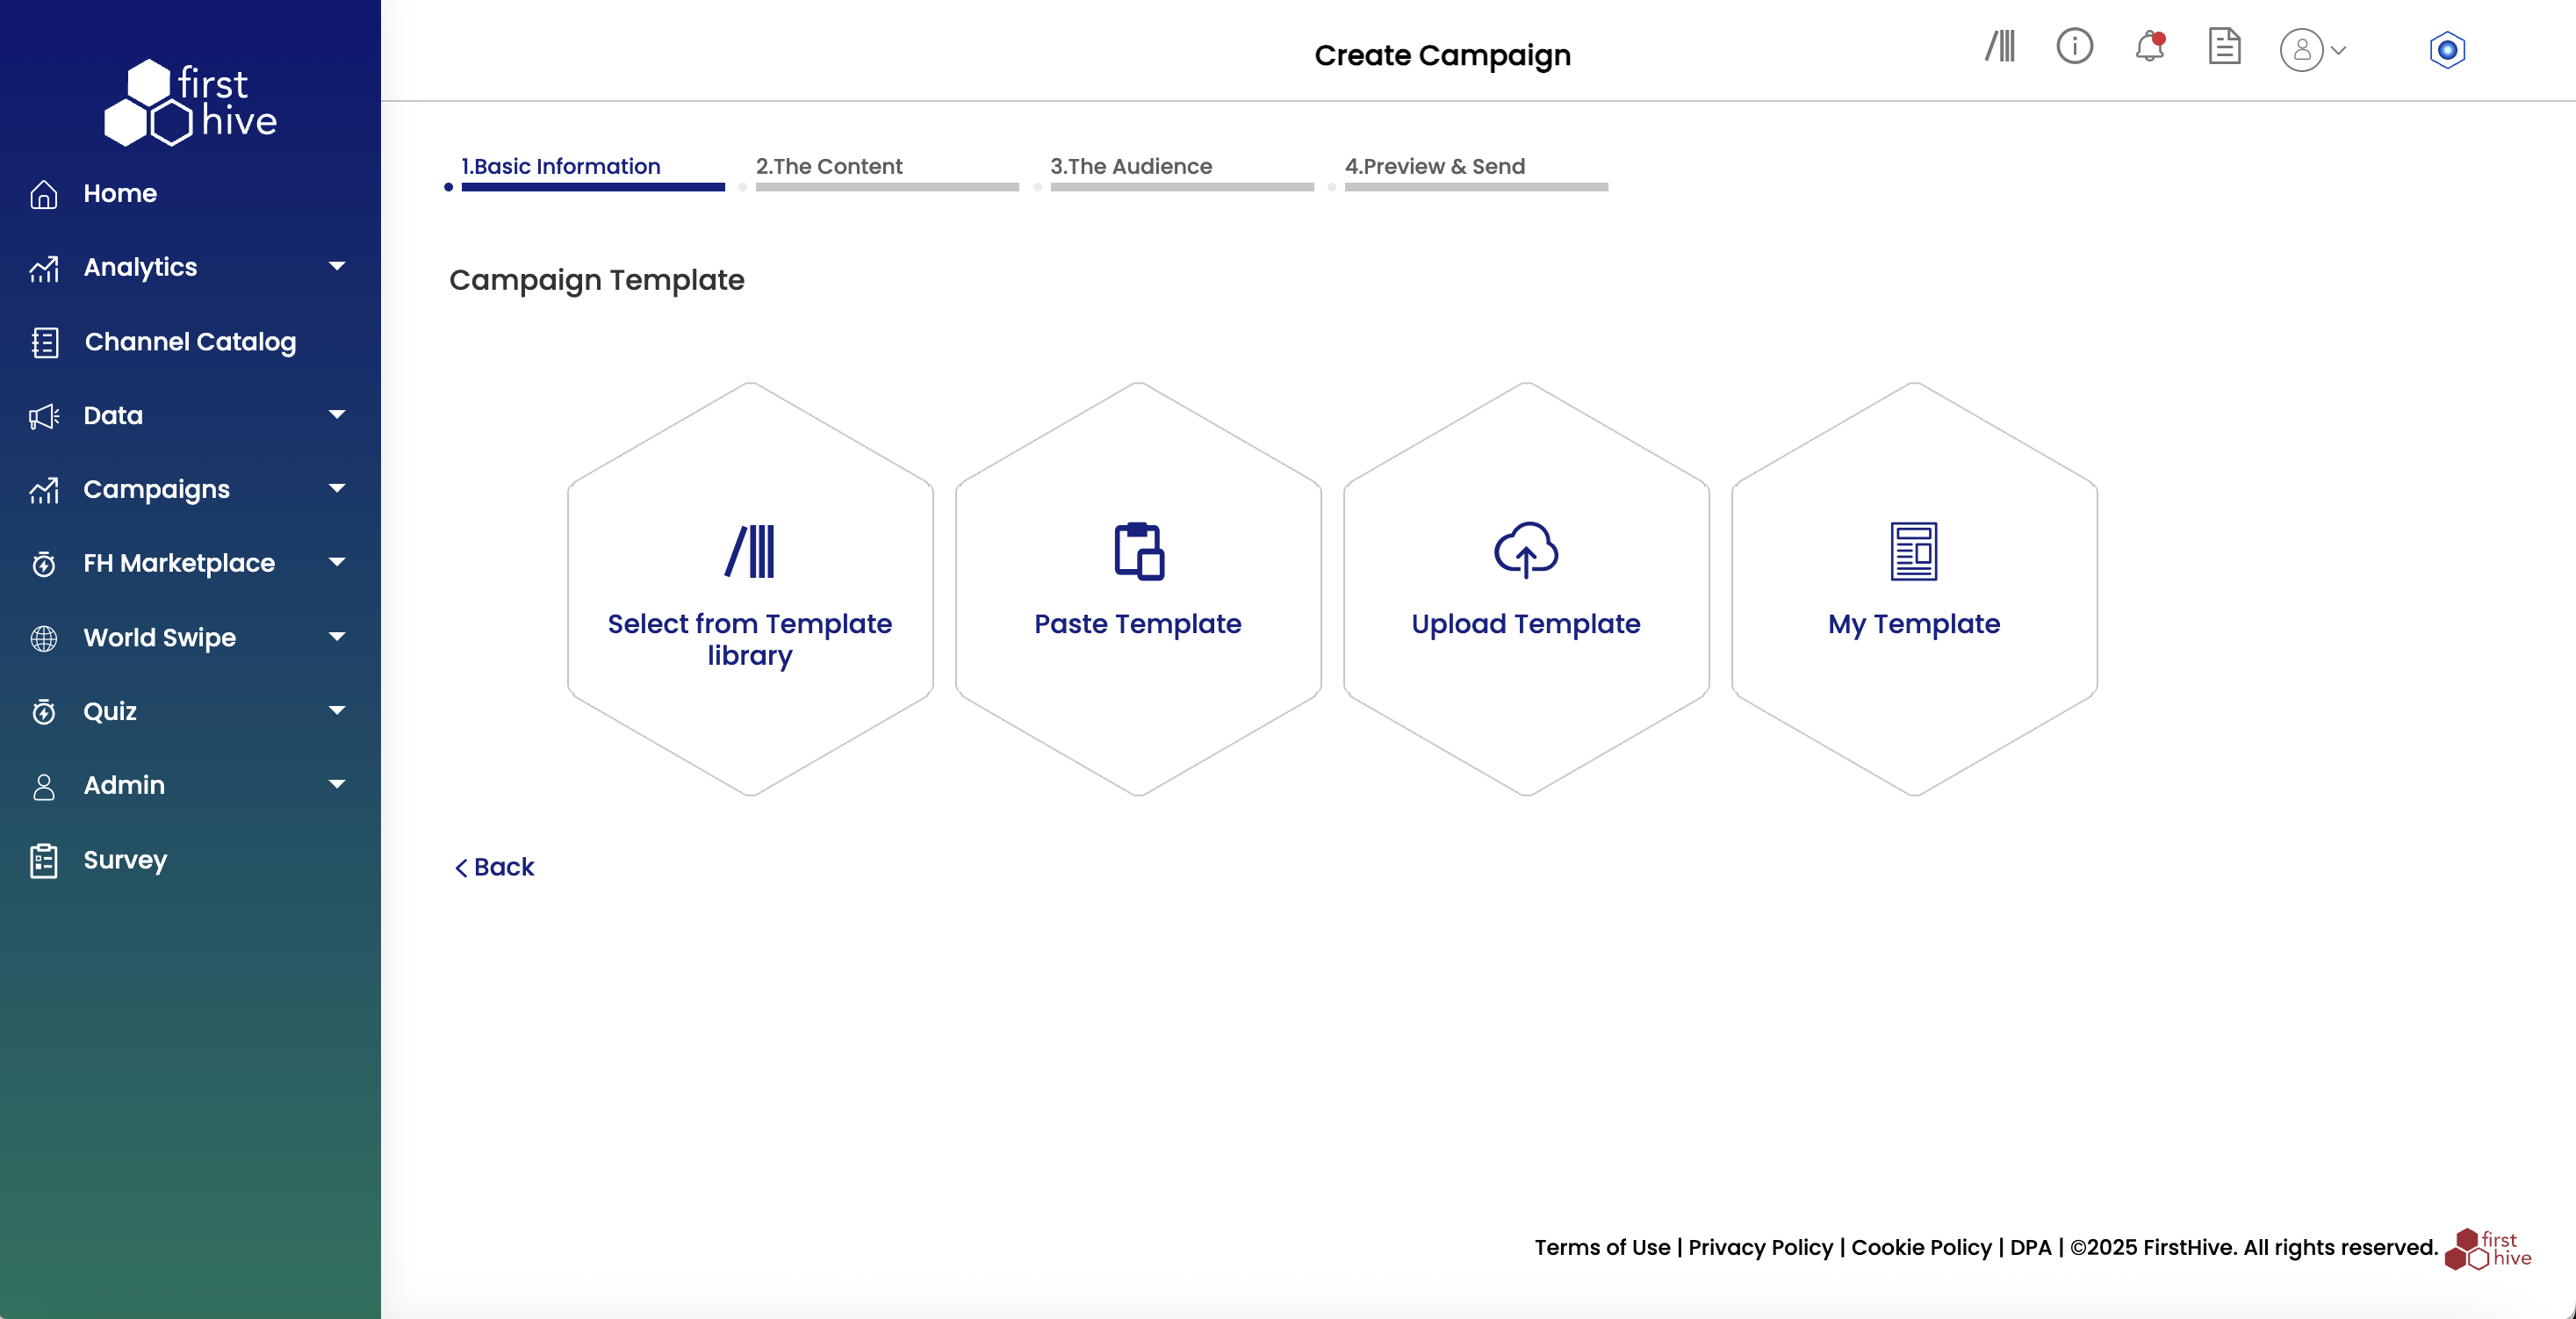Open Privacy Policy link
This screenshot has height=1319, width=2576.
point(1760,1248)
